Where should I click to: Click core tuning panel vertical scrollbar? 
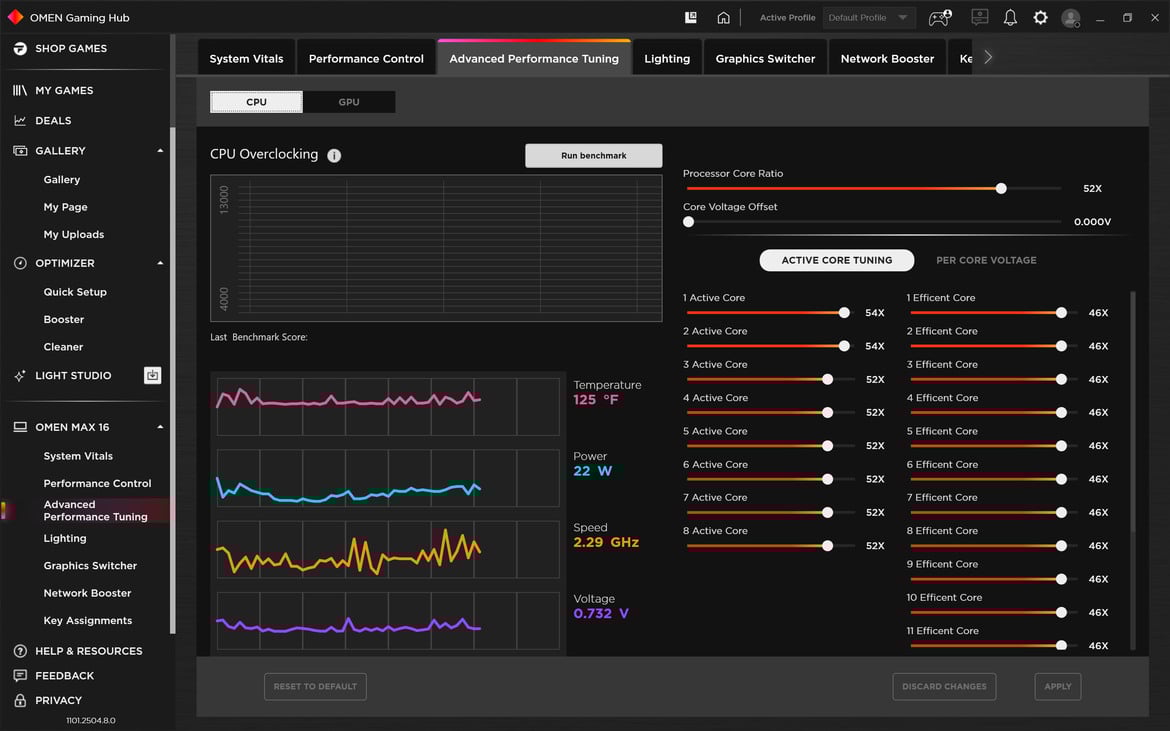1133,410
